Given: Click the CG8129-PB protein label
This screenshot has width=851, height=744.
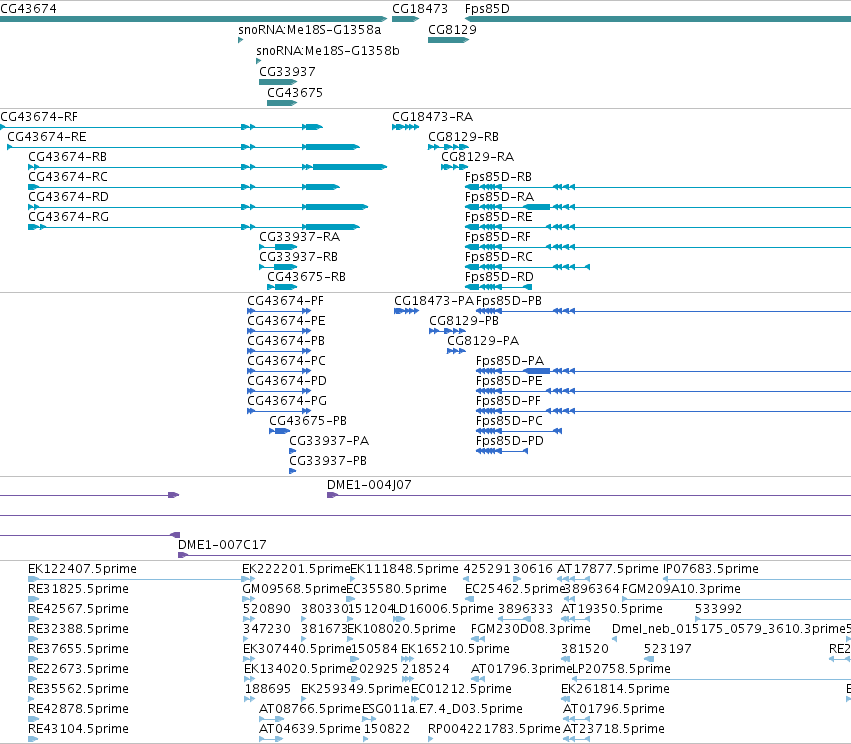Looking at the screenshot, I should tap(464, 321).
